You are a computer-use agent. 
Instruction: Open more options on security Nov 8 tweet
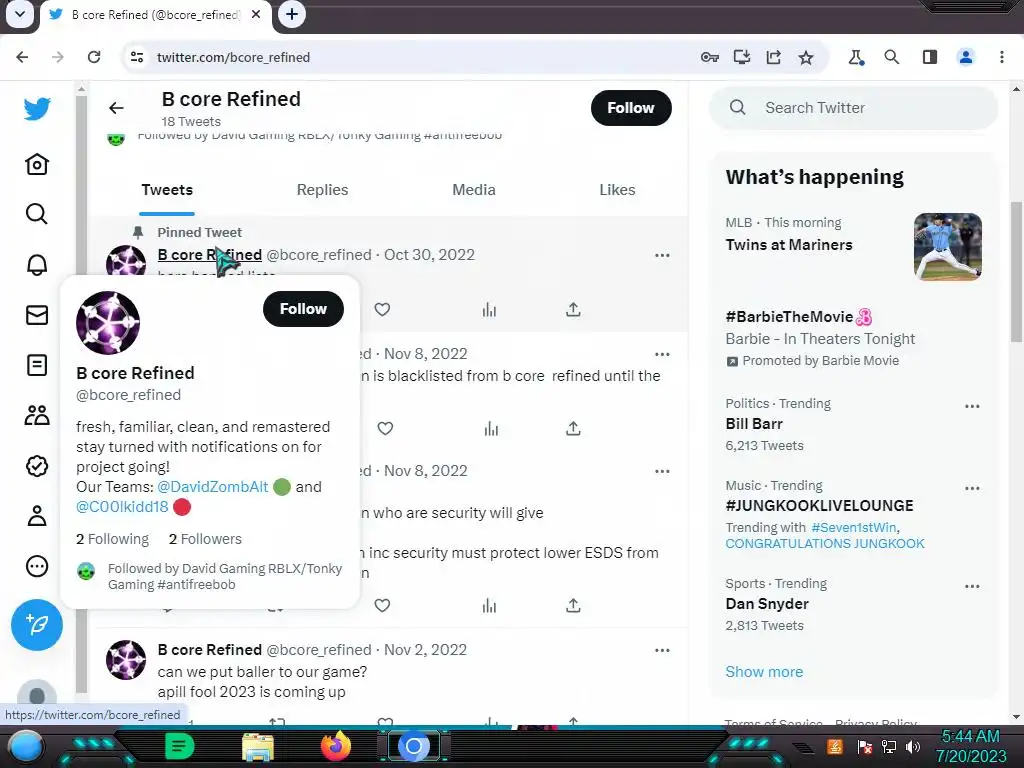point(662,471)
